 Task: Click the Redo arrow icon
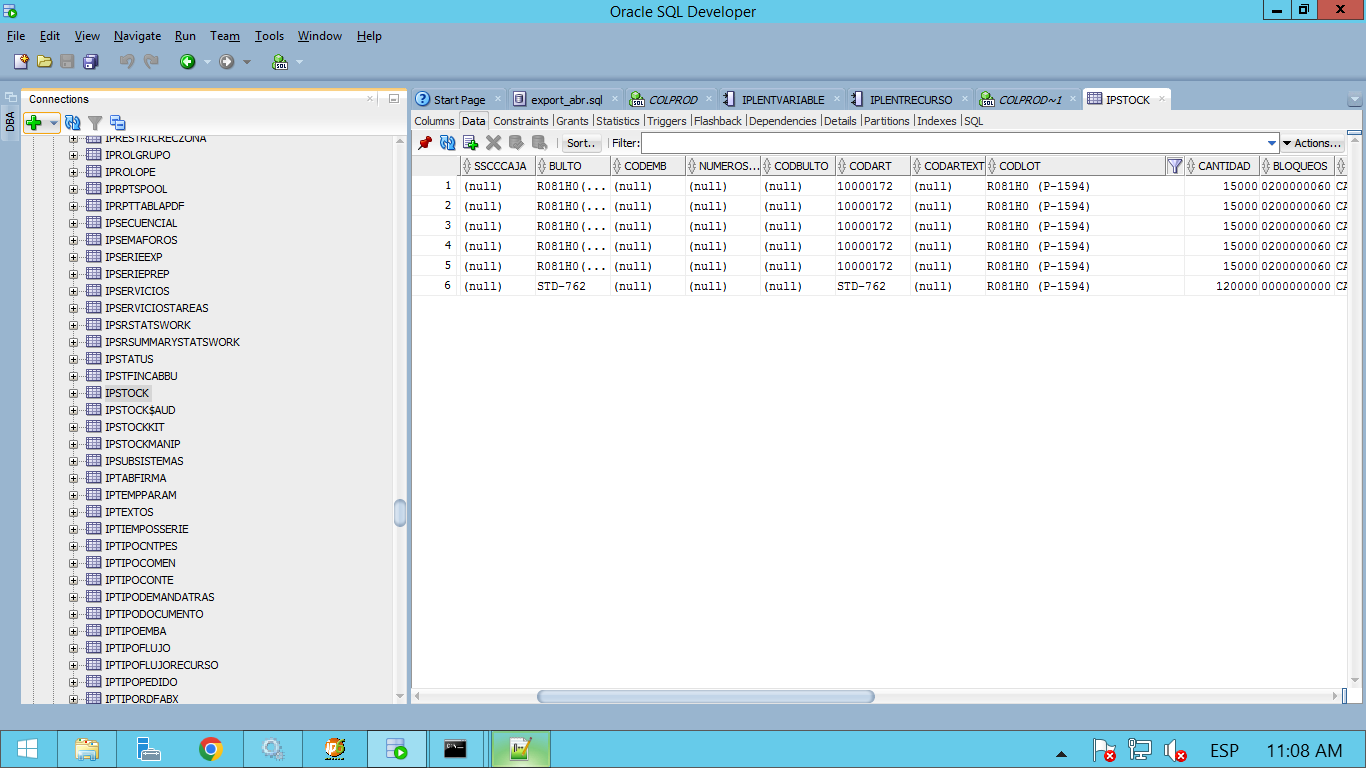(x=151, y=62)
